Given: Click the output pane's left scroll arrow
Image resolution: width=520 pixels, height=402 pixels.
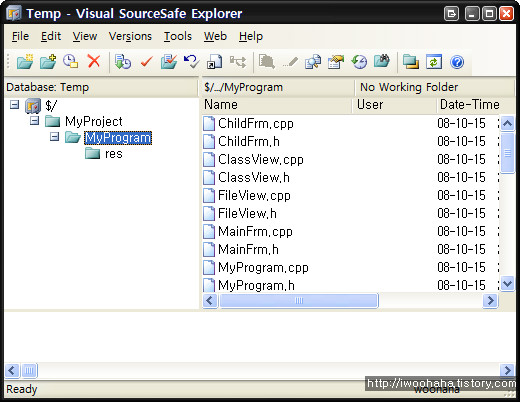Looking at the screenshot, I should pos(12,370).
